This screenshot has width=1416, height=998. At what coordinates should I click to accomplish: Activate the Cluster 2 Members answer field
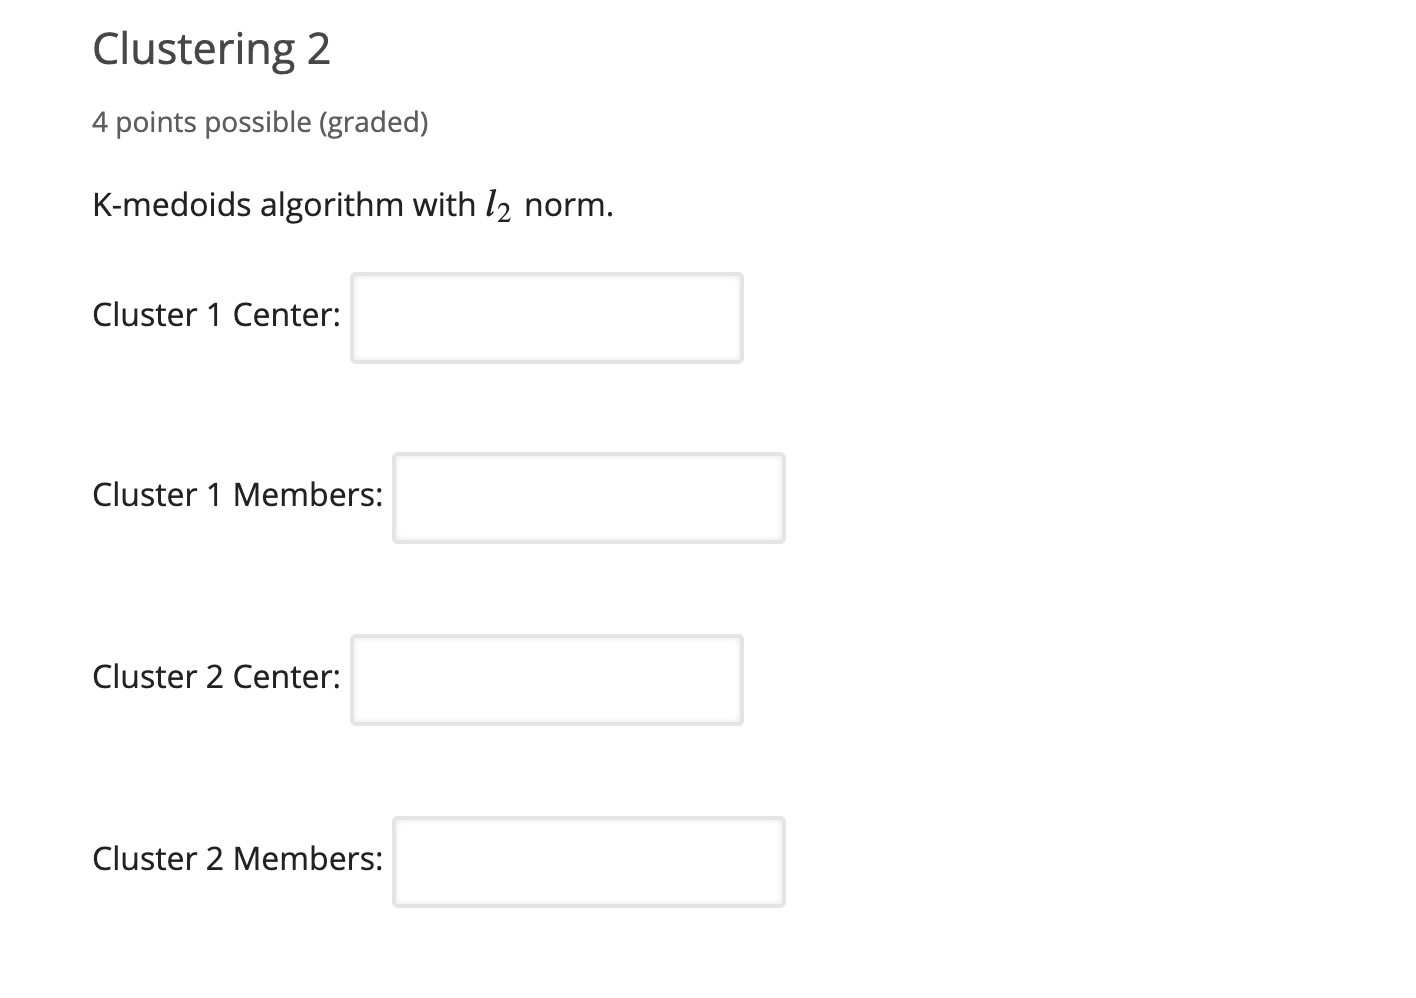pyautogui.click(x=589, y=862)
